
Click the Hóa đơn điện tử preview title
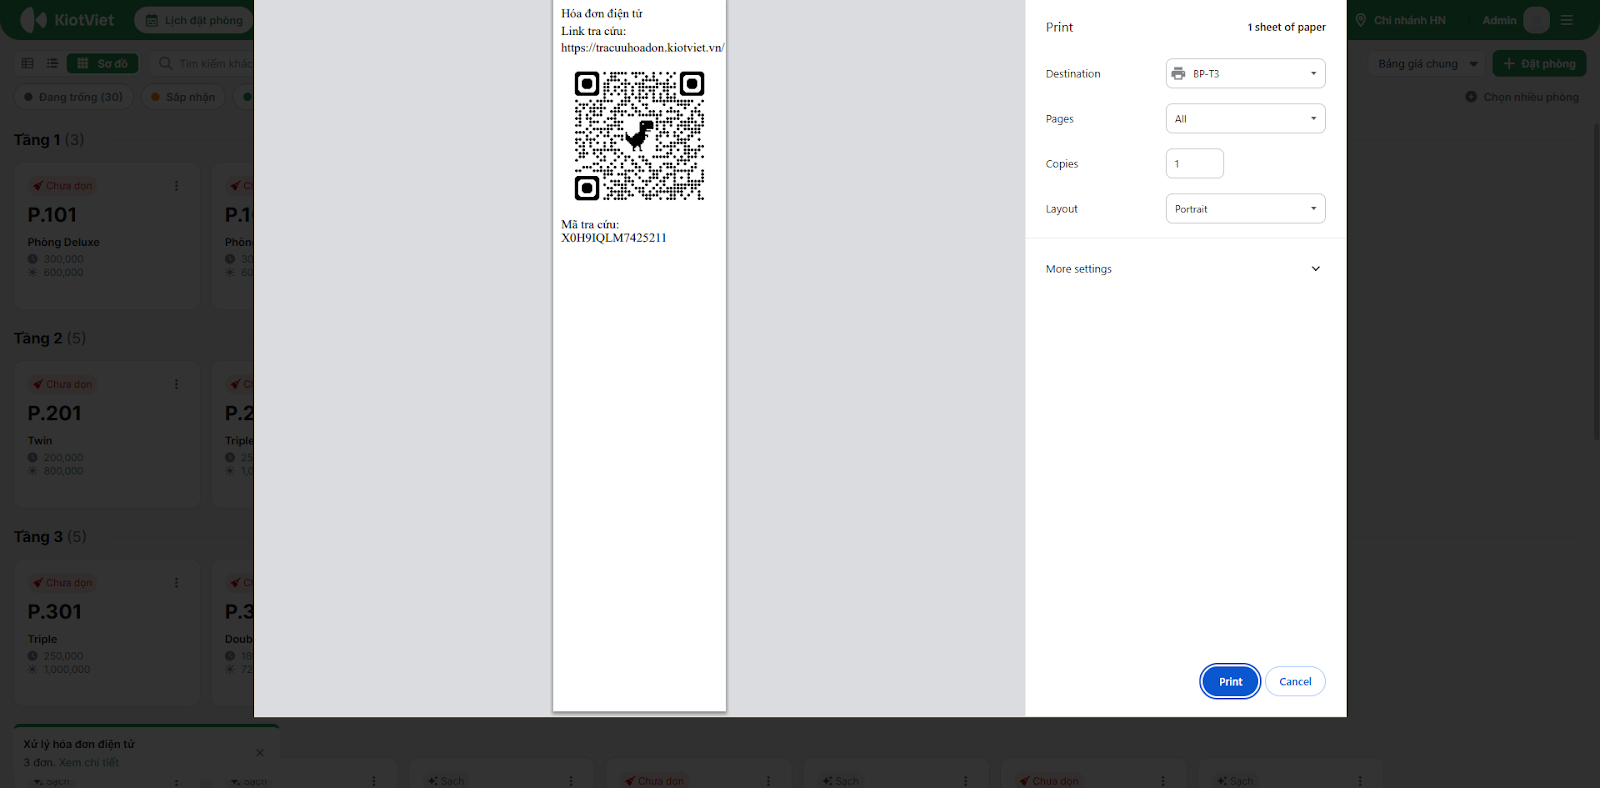602,14
